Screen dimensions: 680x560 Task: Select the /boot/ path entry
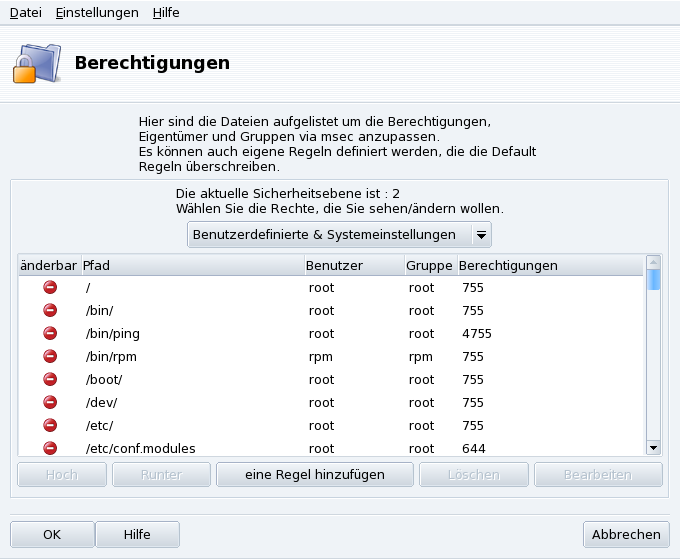coord(104,380)
